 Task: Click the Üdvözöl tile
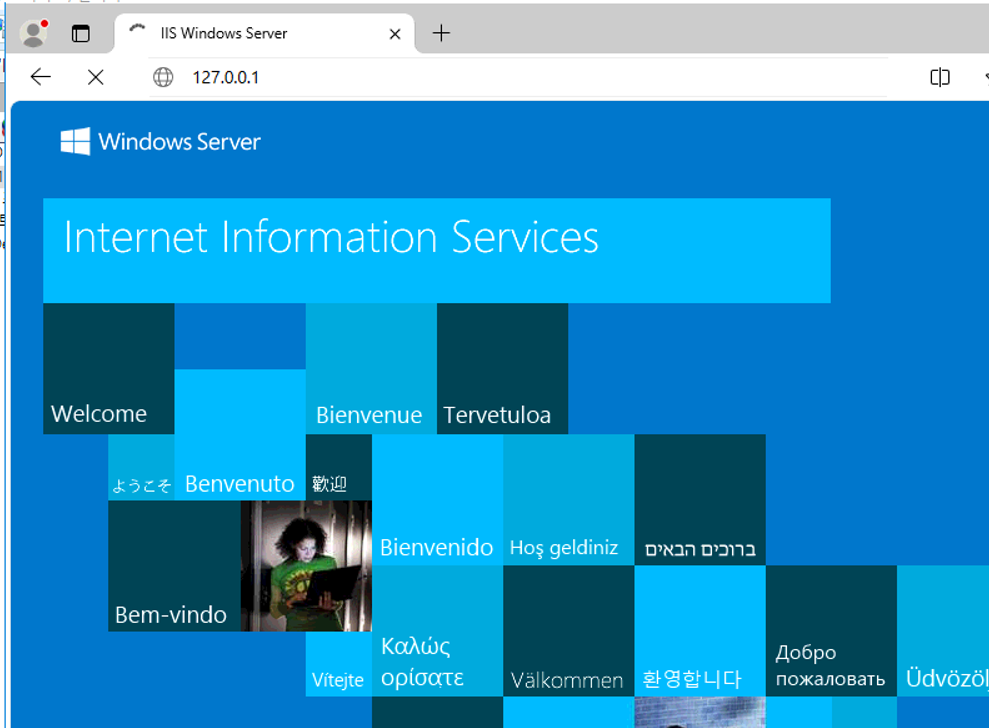pyautogui.click(x=942, y=631)
